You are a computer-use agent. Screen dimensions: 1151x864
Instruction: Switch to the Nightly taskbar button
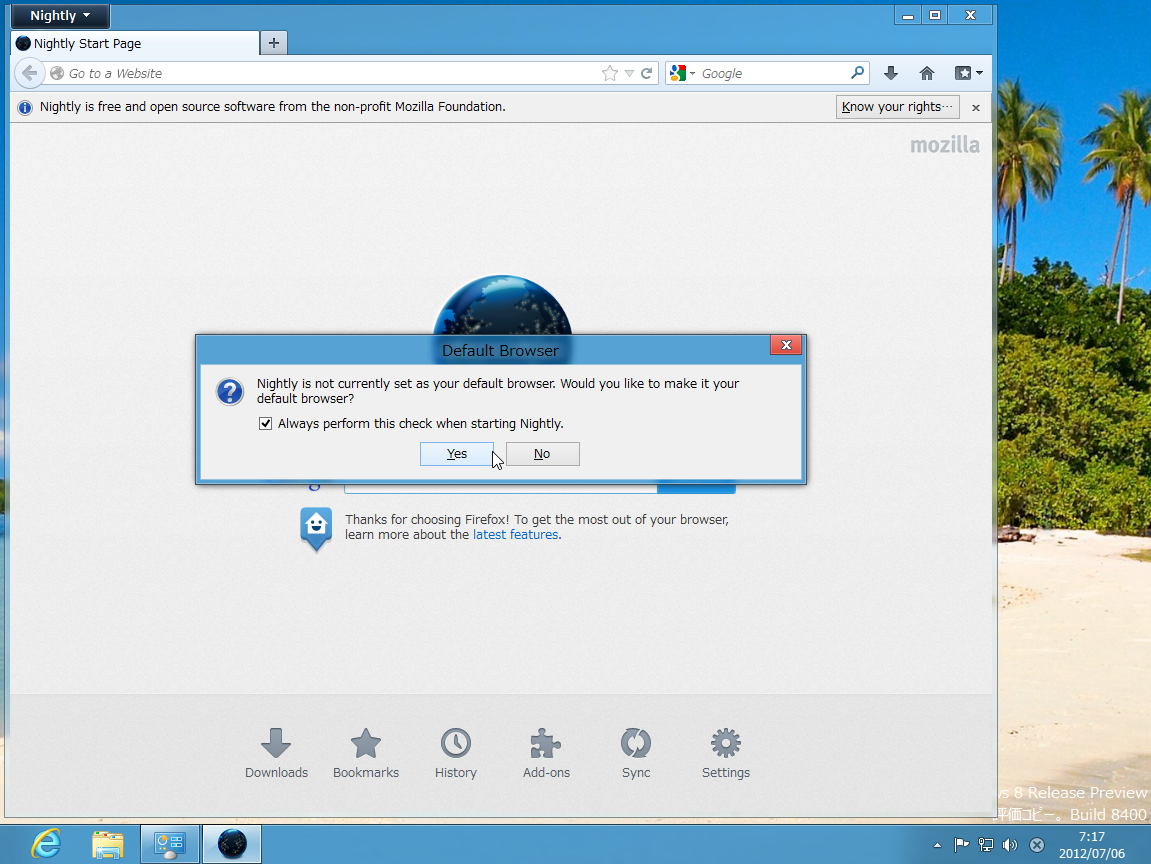point(232,844)
